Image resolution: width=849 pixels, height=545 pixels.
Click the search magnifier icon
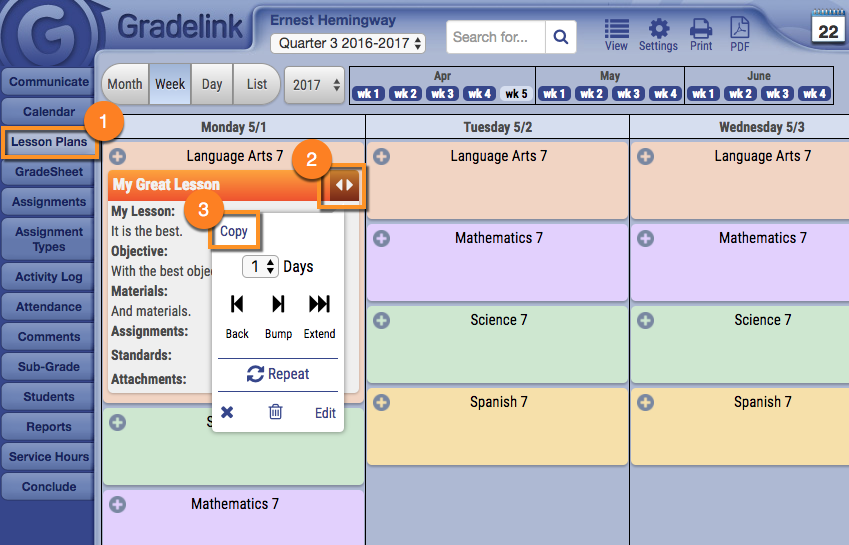click(x=561, y=38)
